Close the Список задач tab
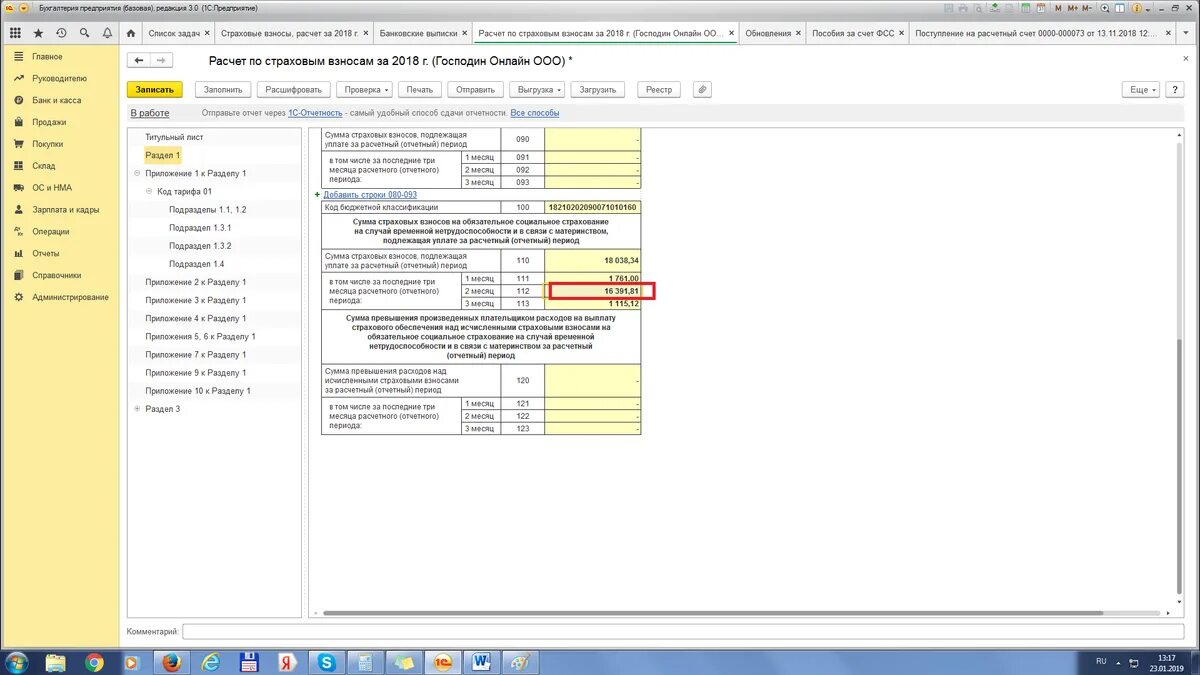The image size is (1200, 675). coord(207,33)
